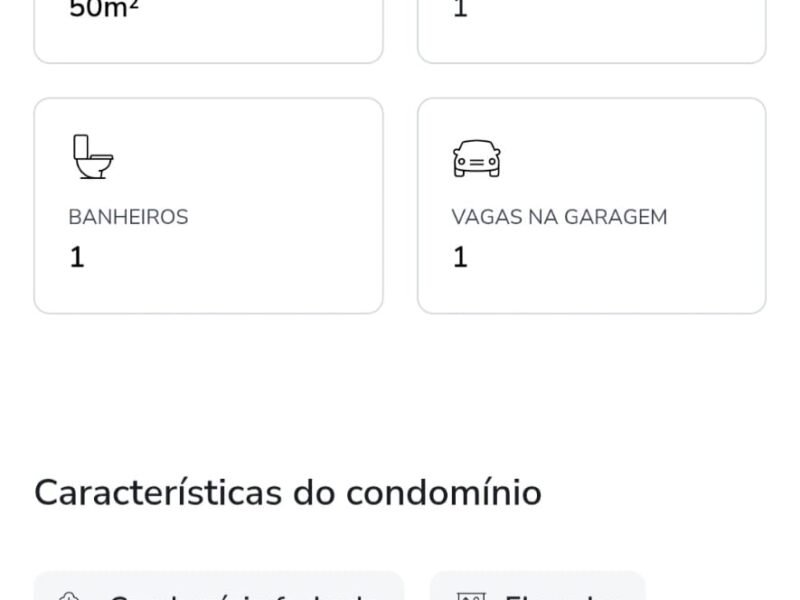The width and height of the screenshot is (800, 600).
Task: Click the value 1 in top-right card
Action: point(460,10)
